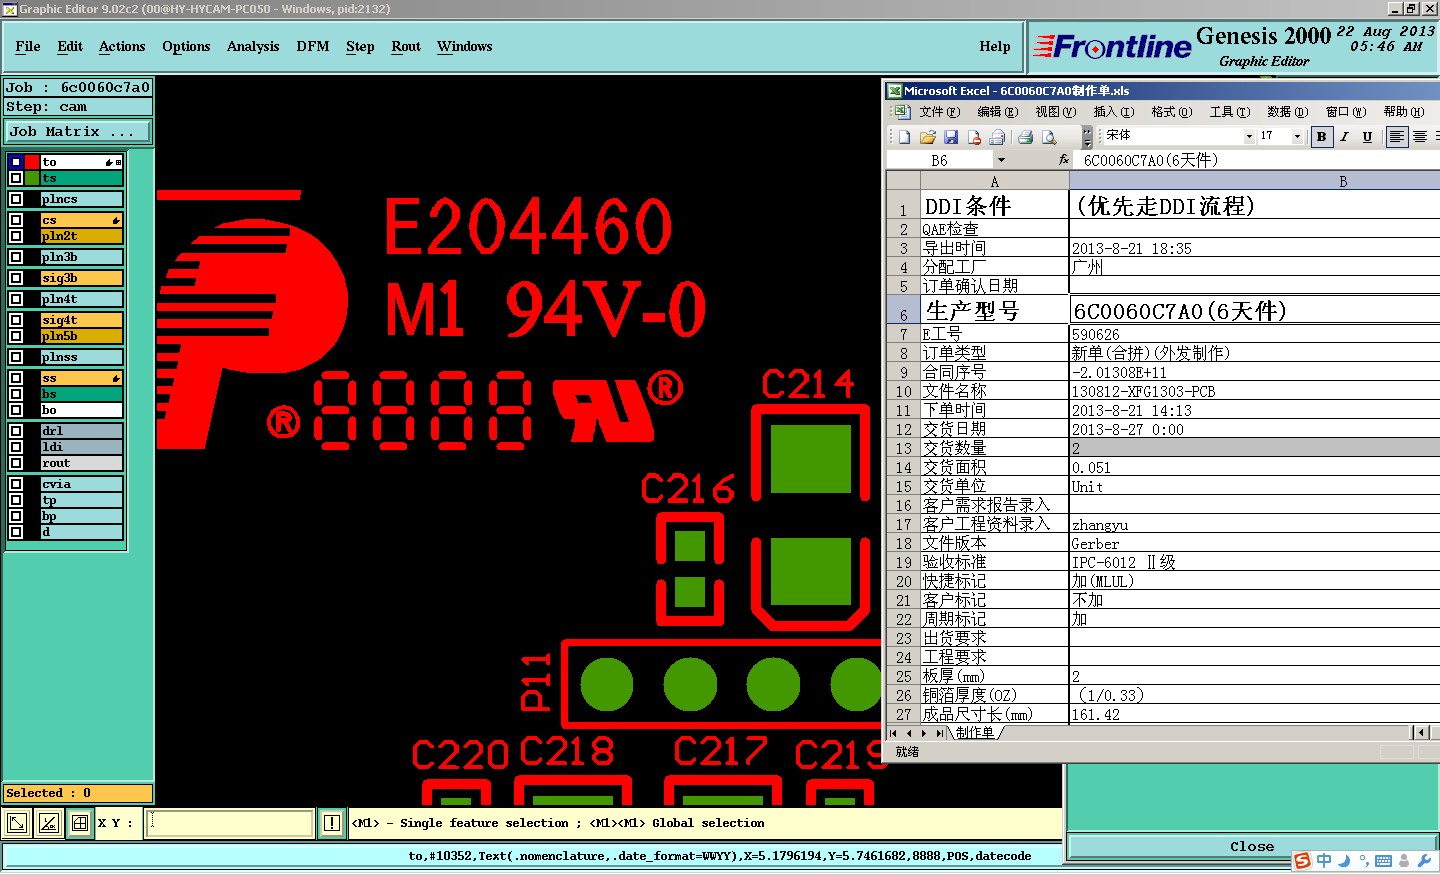The width and height of the screenshot is (1440, 876).
Task: Select layer name bo in layer list
Action: coord(81,410)
